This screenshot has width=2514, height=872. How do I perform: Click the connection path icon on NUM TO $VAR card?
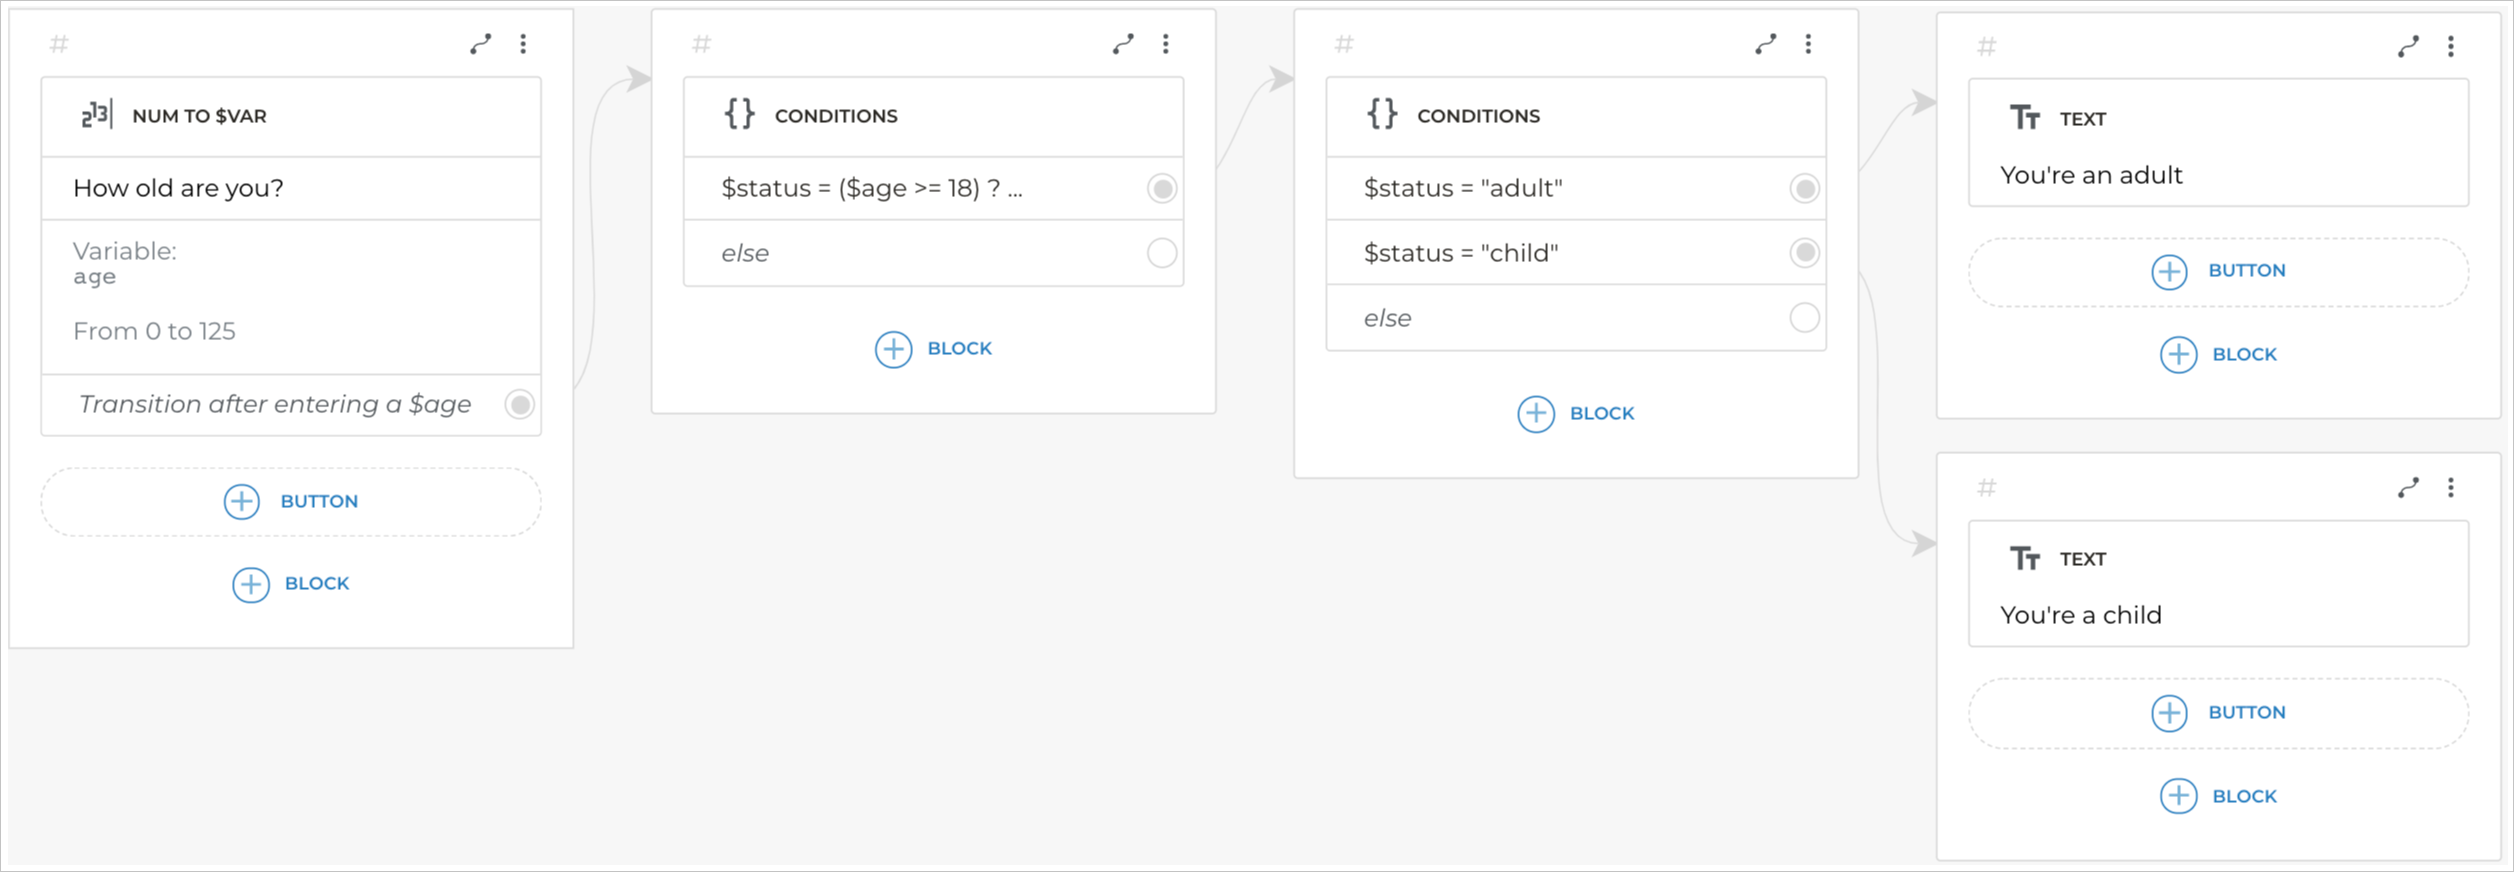pyautogui.click(x=481, y=44)
